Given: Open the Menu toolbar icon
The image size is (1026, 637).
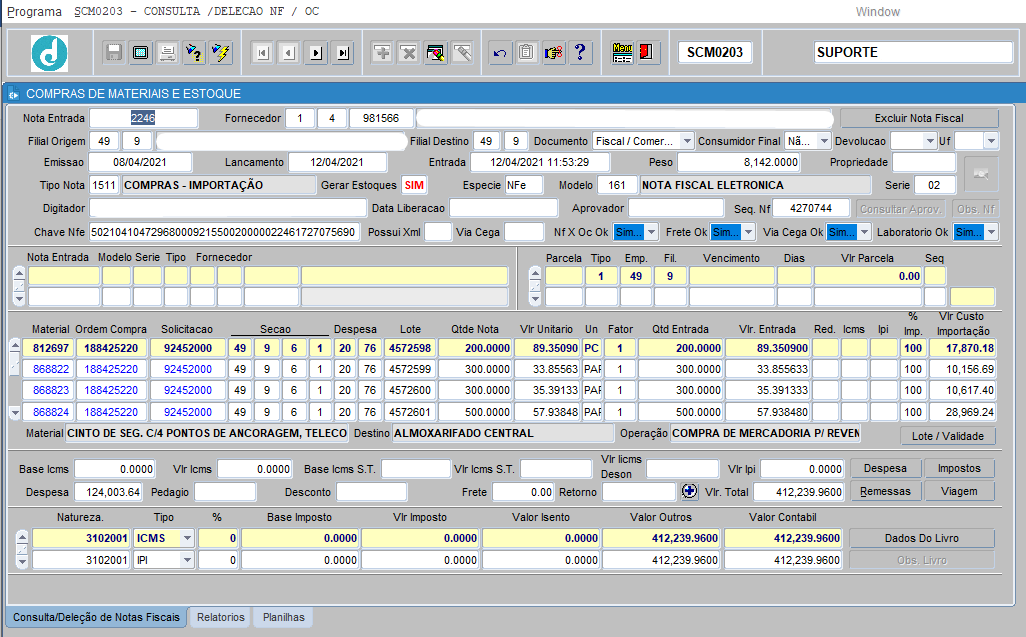Looking at the screenshot, I should coord(622,52).
